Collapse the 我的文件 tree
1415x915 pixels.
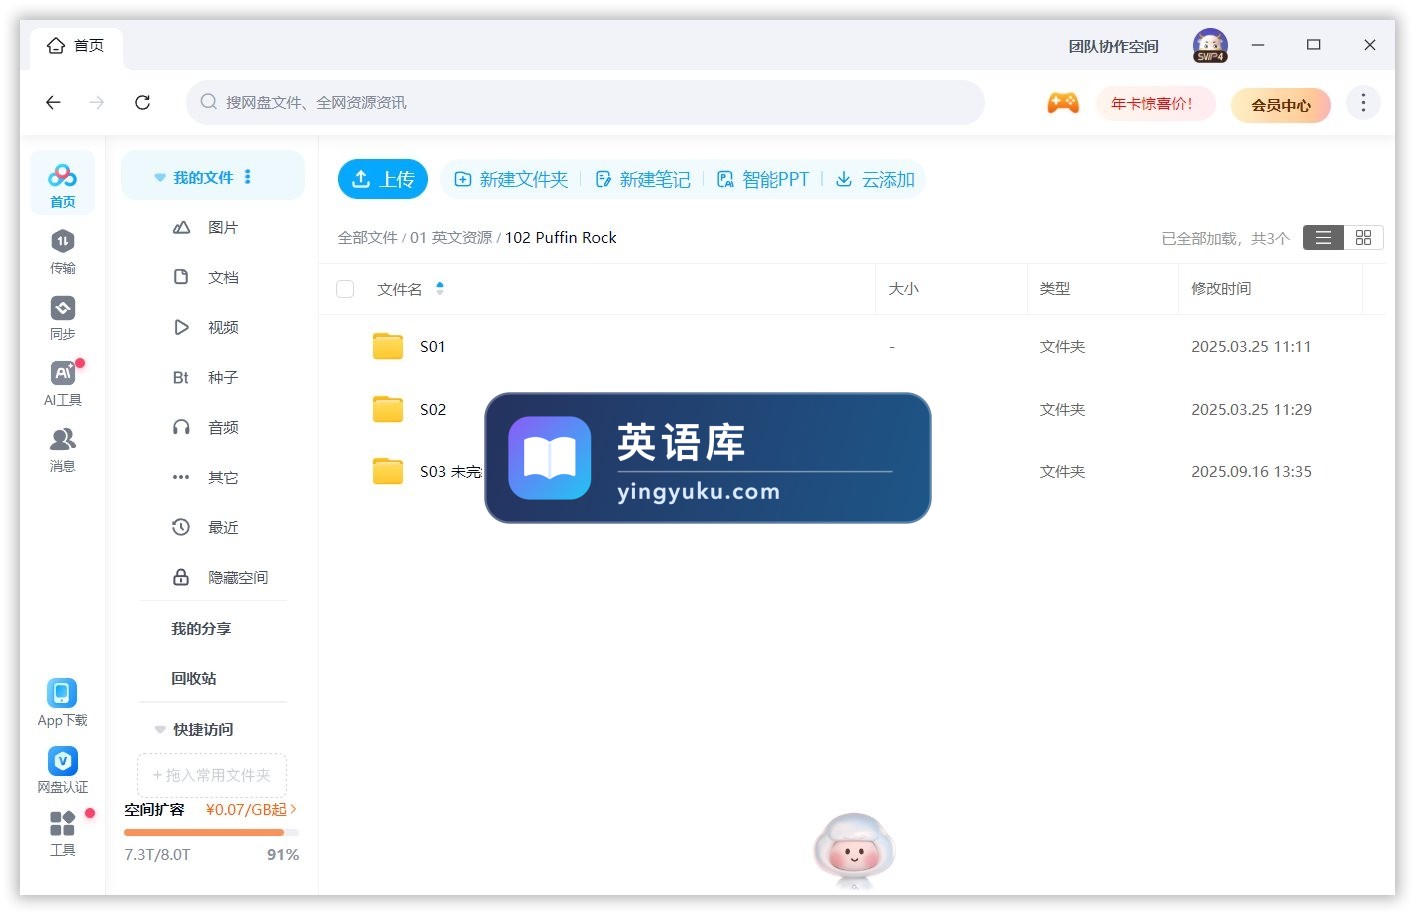tap(160, 178)
